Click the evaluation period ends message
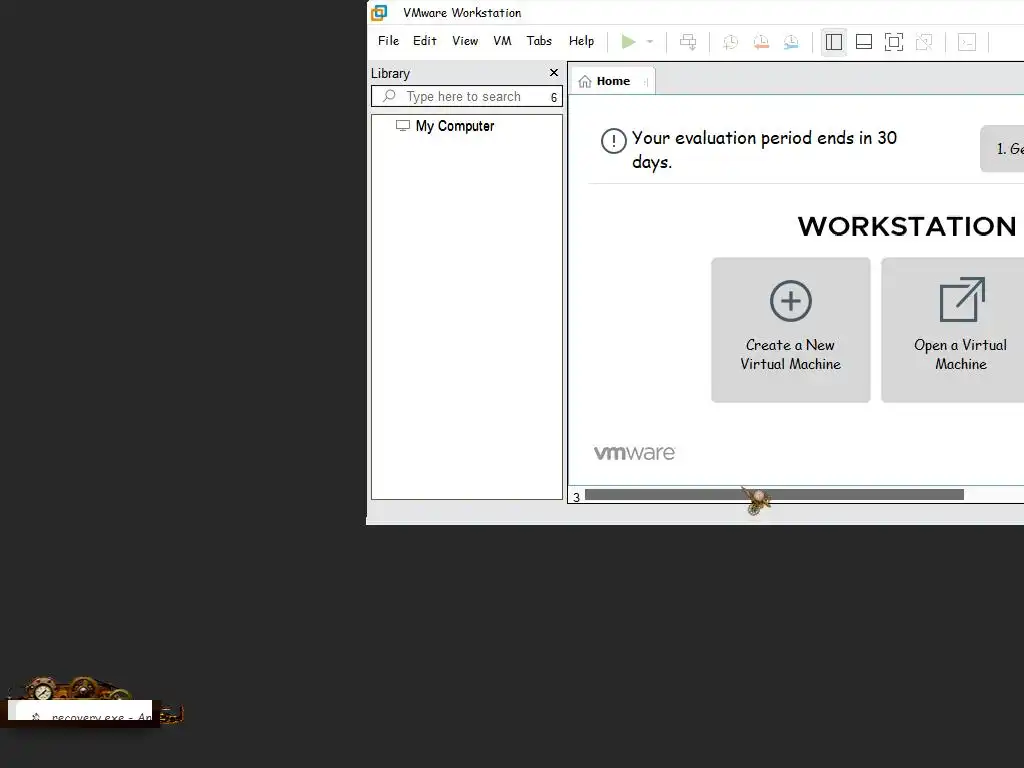This screenshot has height=768, width=1024. pyautogui.click(x=764, y=150)
